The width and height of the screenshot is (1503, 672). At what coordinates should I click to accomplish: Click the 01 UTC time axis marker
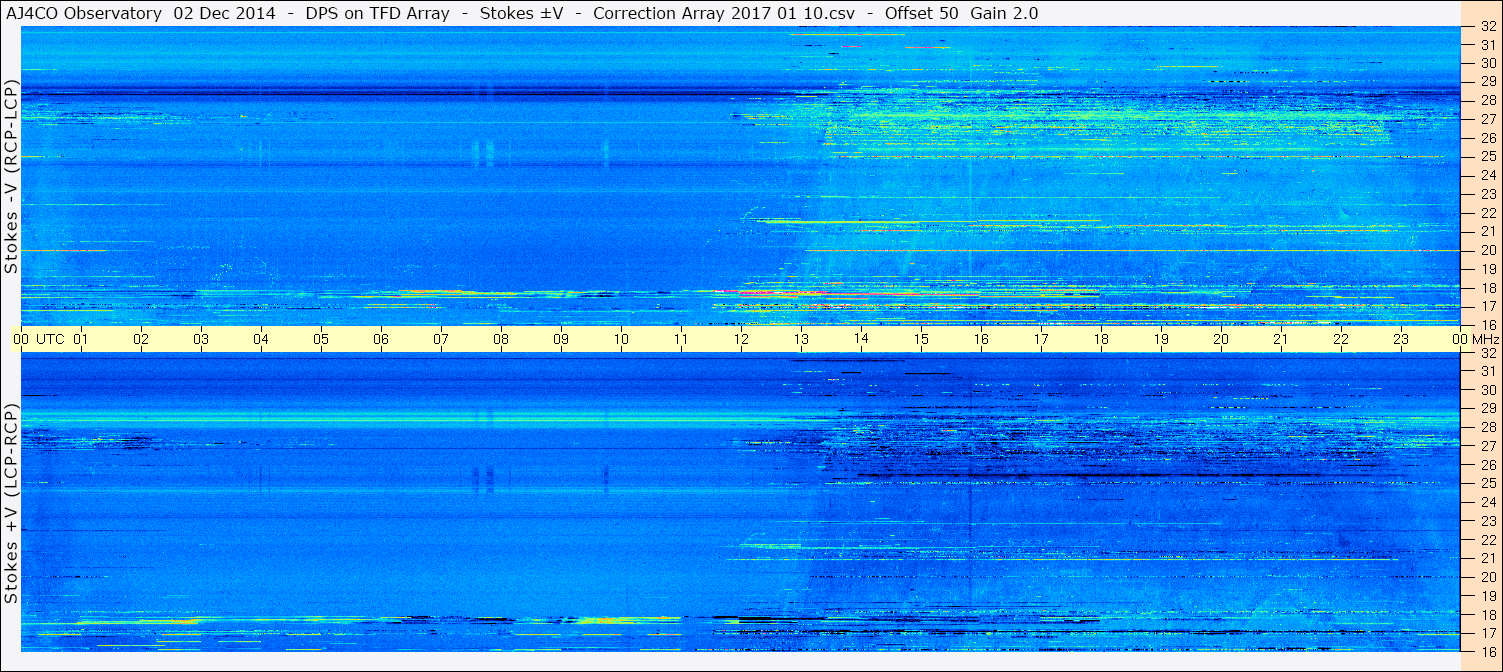(x=80, y=339)
